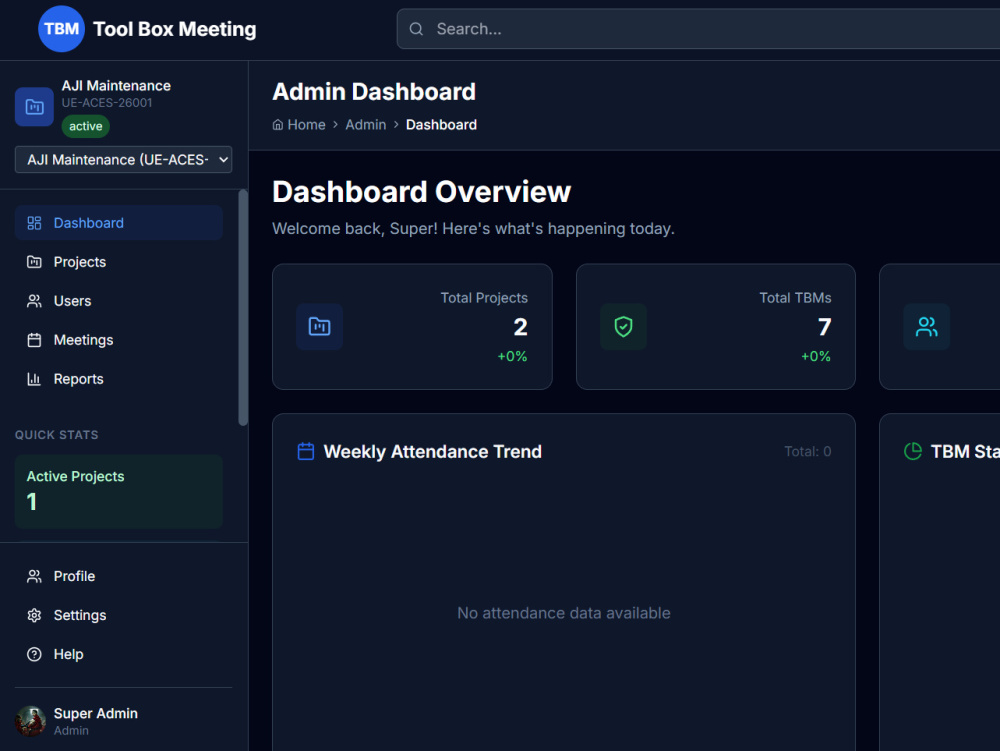Click the Help question mark icon

(34, 654)
